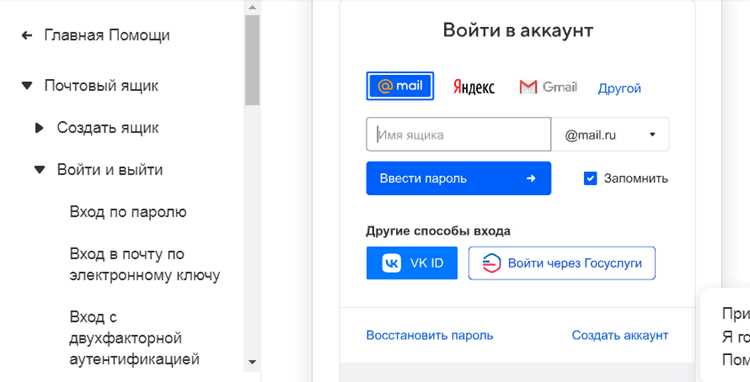Click the Ввести пароль button

pos(459,178)
